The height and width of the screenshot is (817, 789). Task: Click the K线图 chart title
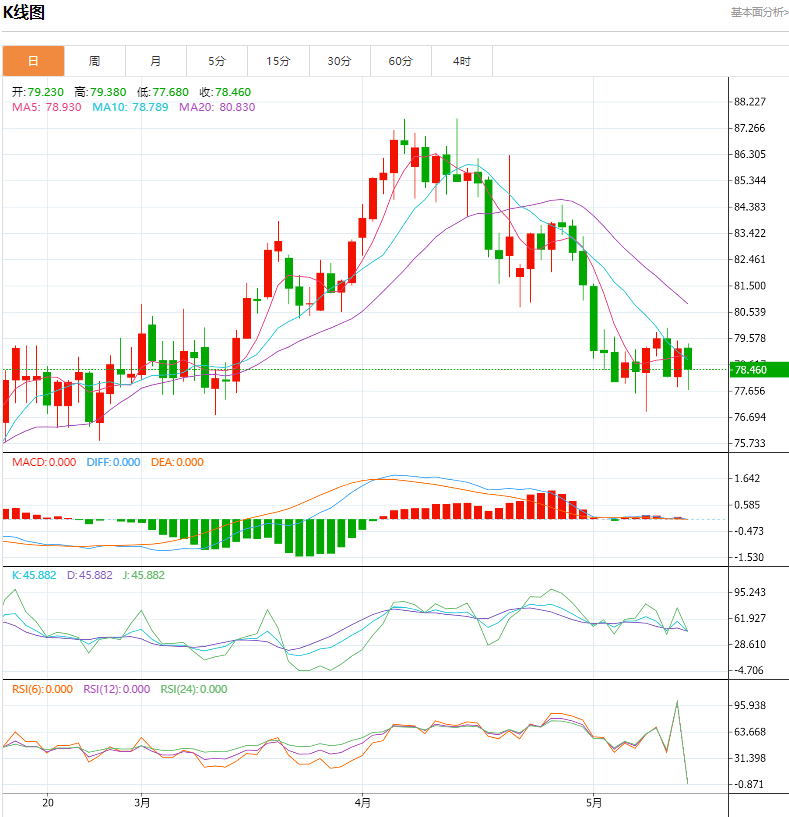click(x=24, y=12)
